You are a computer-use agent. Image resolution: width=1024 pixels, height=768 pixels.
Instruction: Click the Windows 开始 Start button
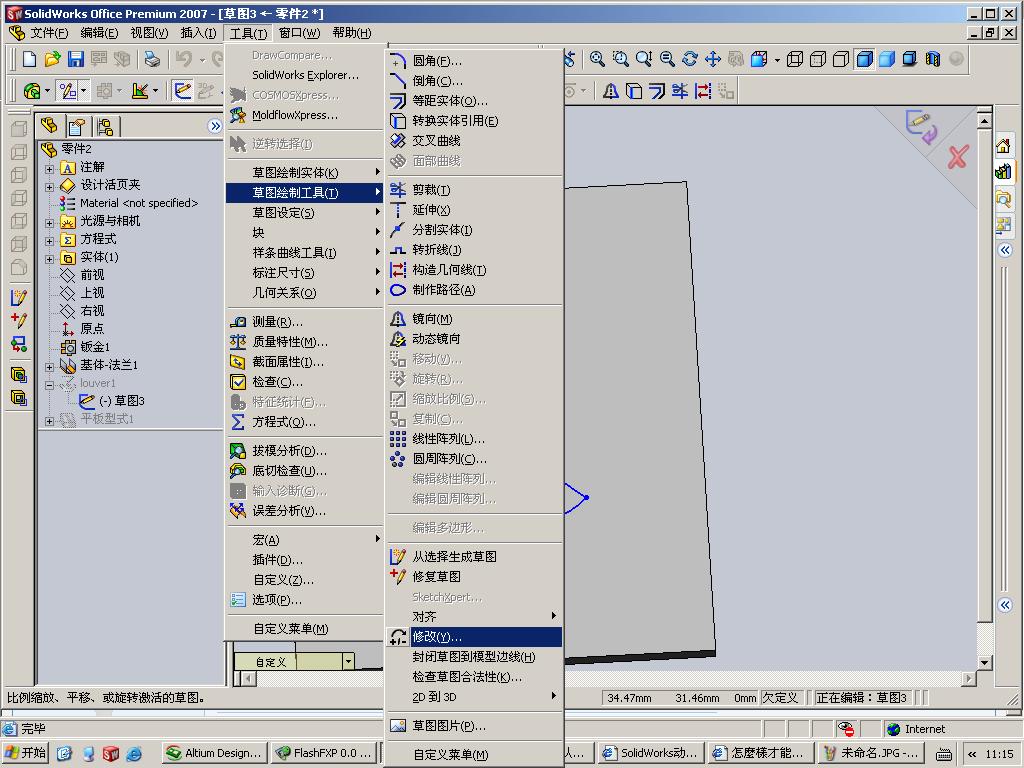pos(27,753)
